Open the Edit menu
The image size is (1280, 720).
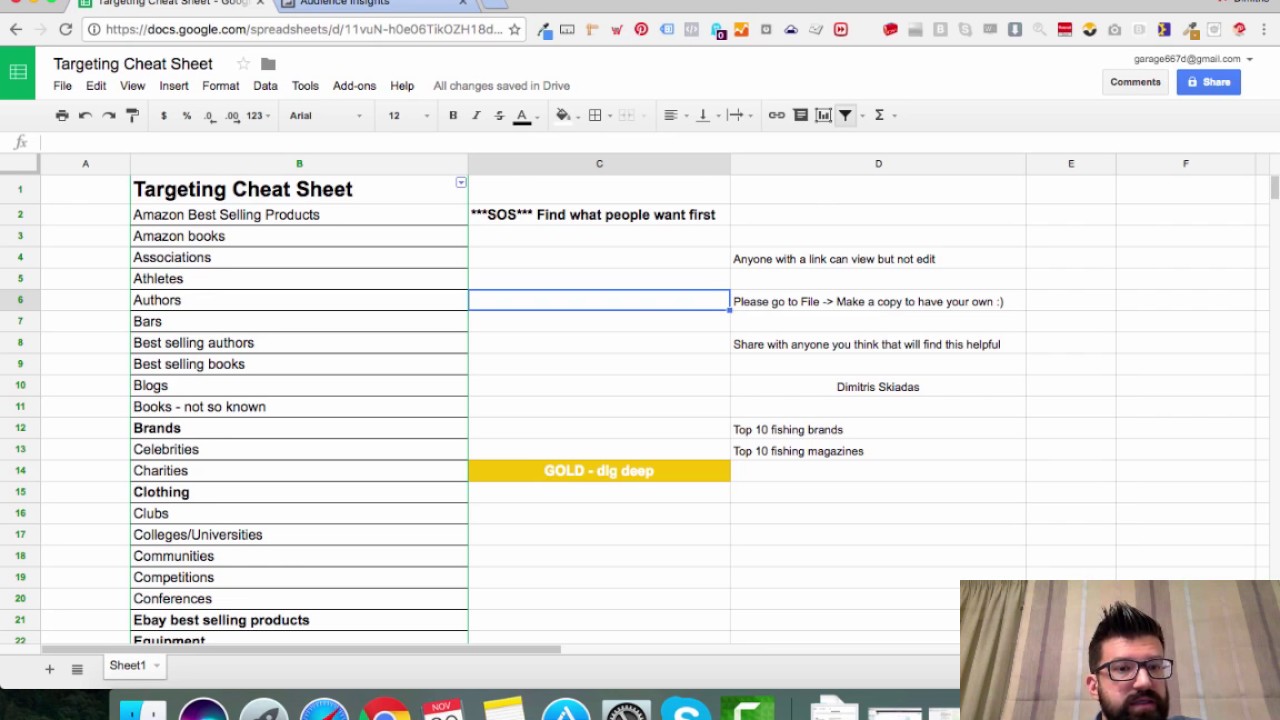tap(96, 86)
